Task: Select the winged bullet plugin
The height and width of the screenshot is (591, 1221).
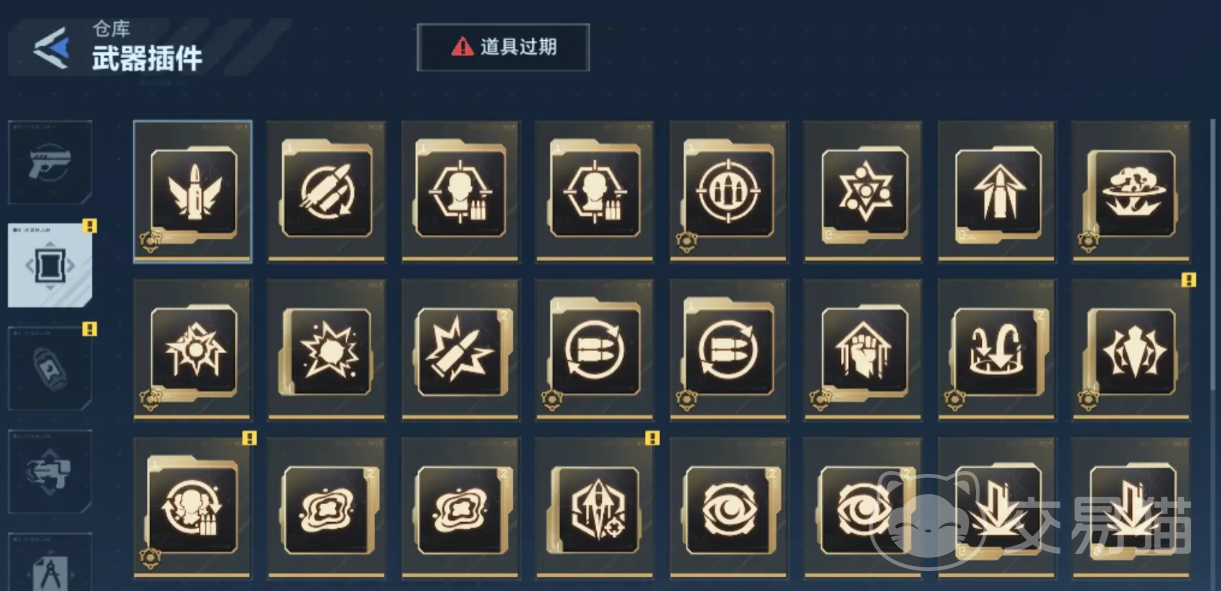Action: [193, 192]
